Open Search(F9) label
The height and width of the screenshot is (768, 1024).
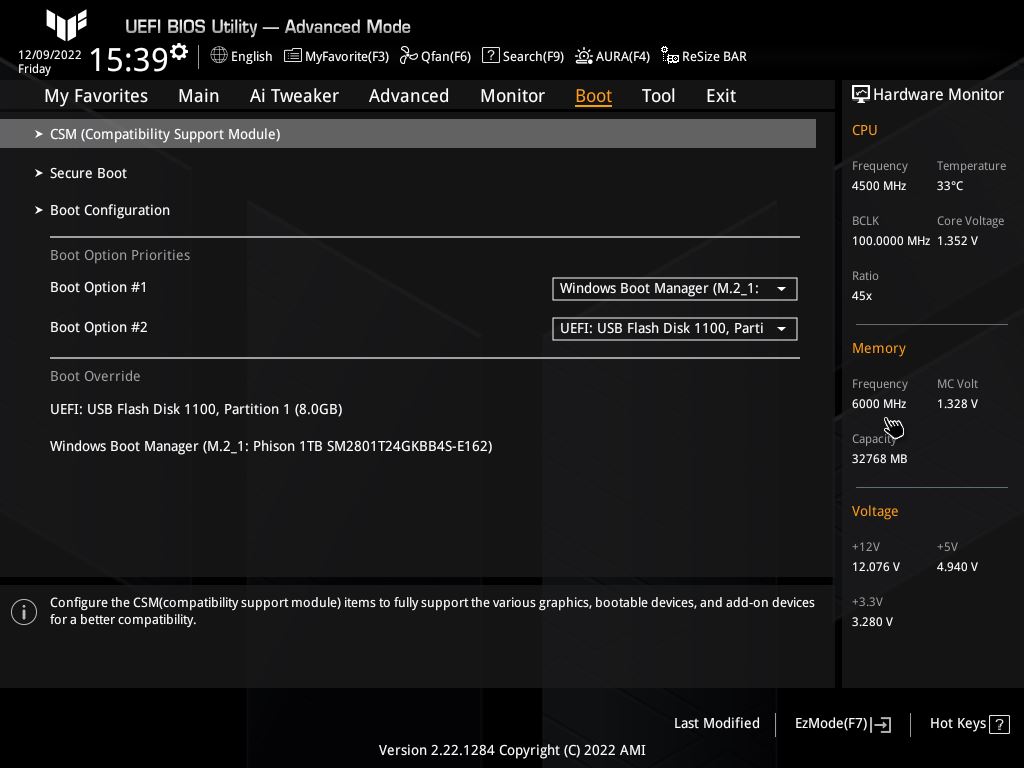533,56
